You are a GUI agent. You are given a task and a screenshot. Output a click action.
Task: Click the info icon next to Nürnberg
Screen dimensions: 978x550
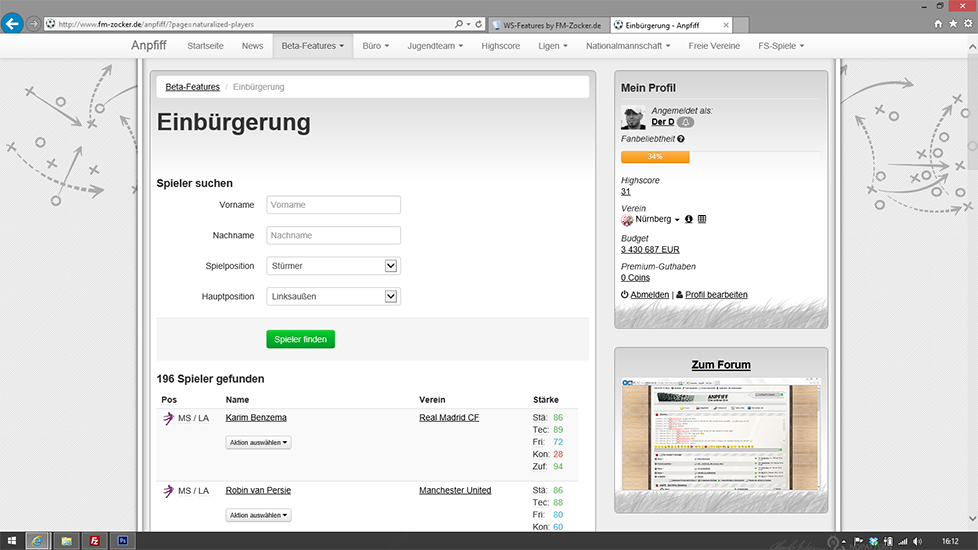pyautogui.click(x=689, y=219)
